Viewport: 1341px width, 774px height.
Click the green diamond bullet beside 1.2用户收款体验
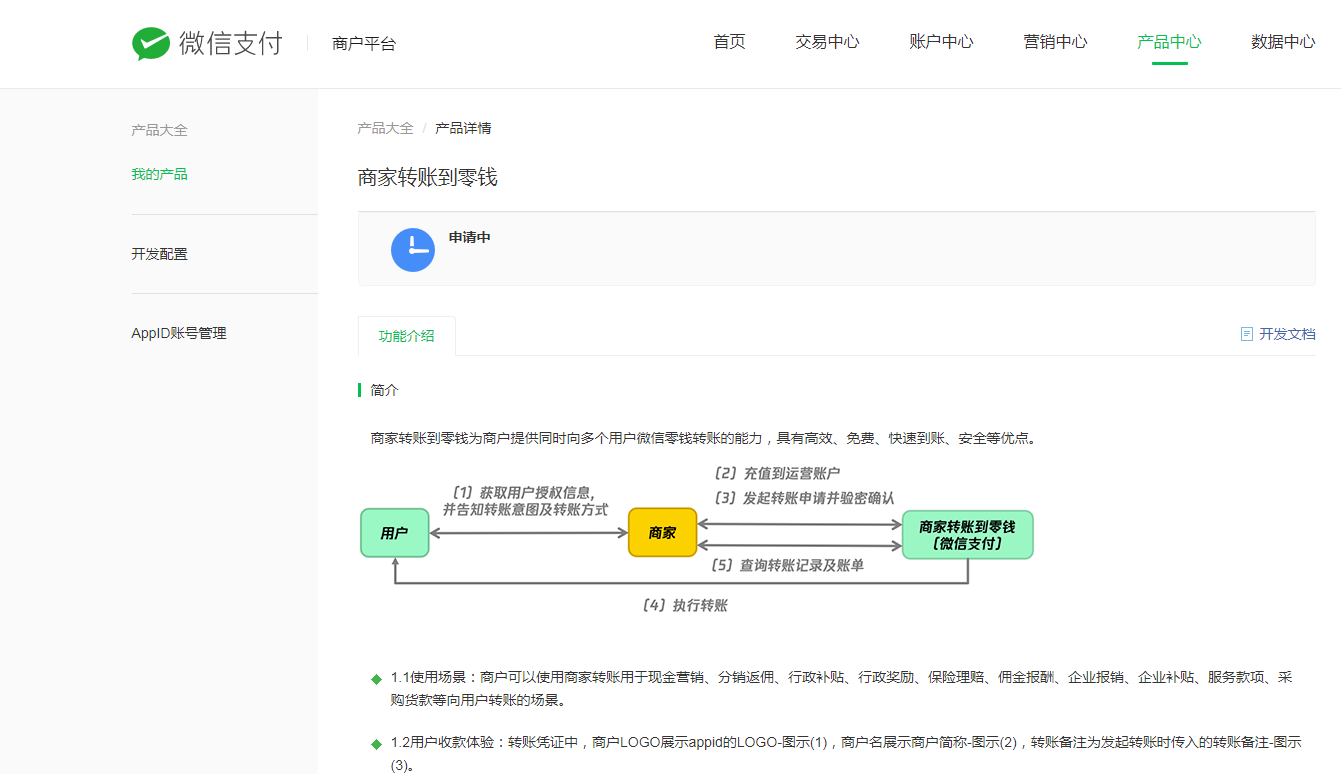coord(377,744)
